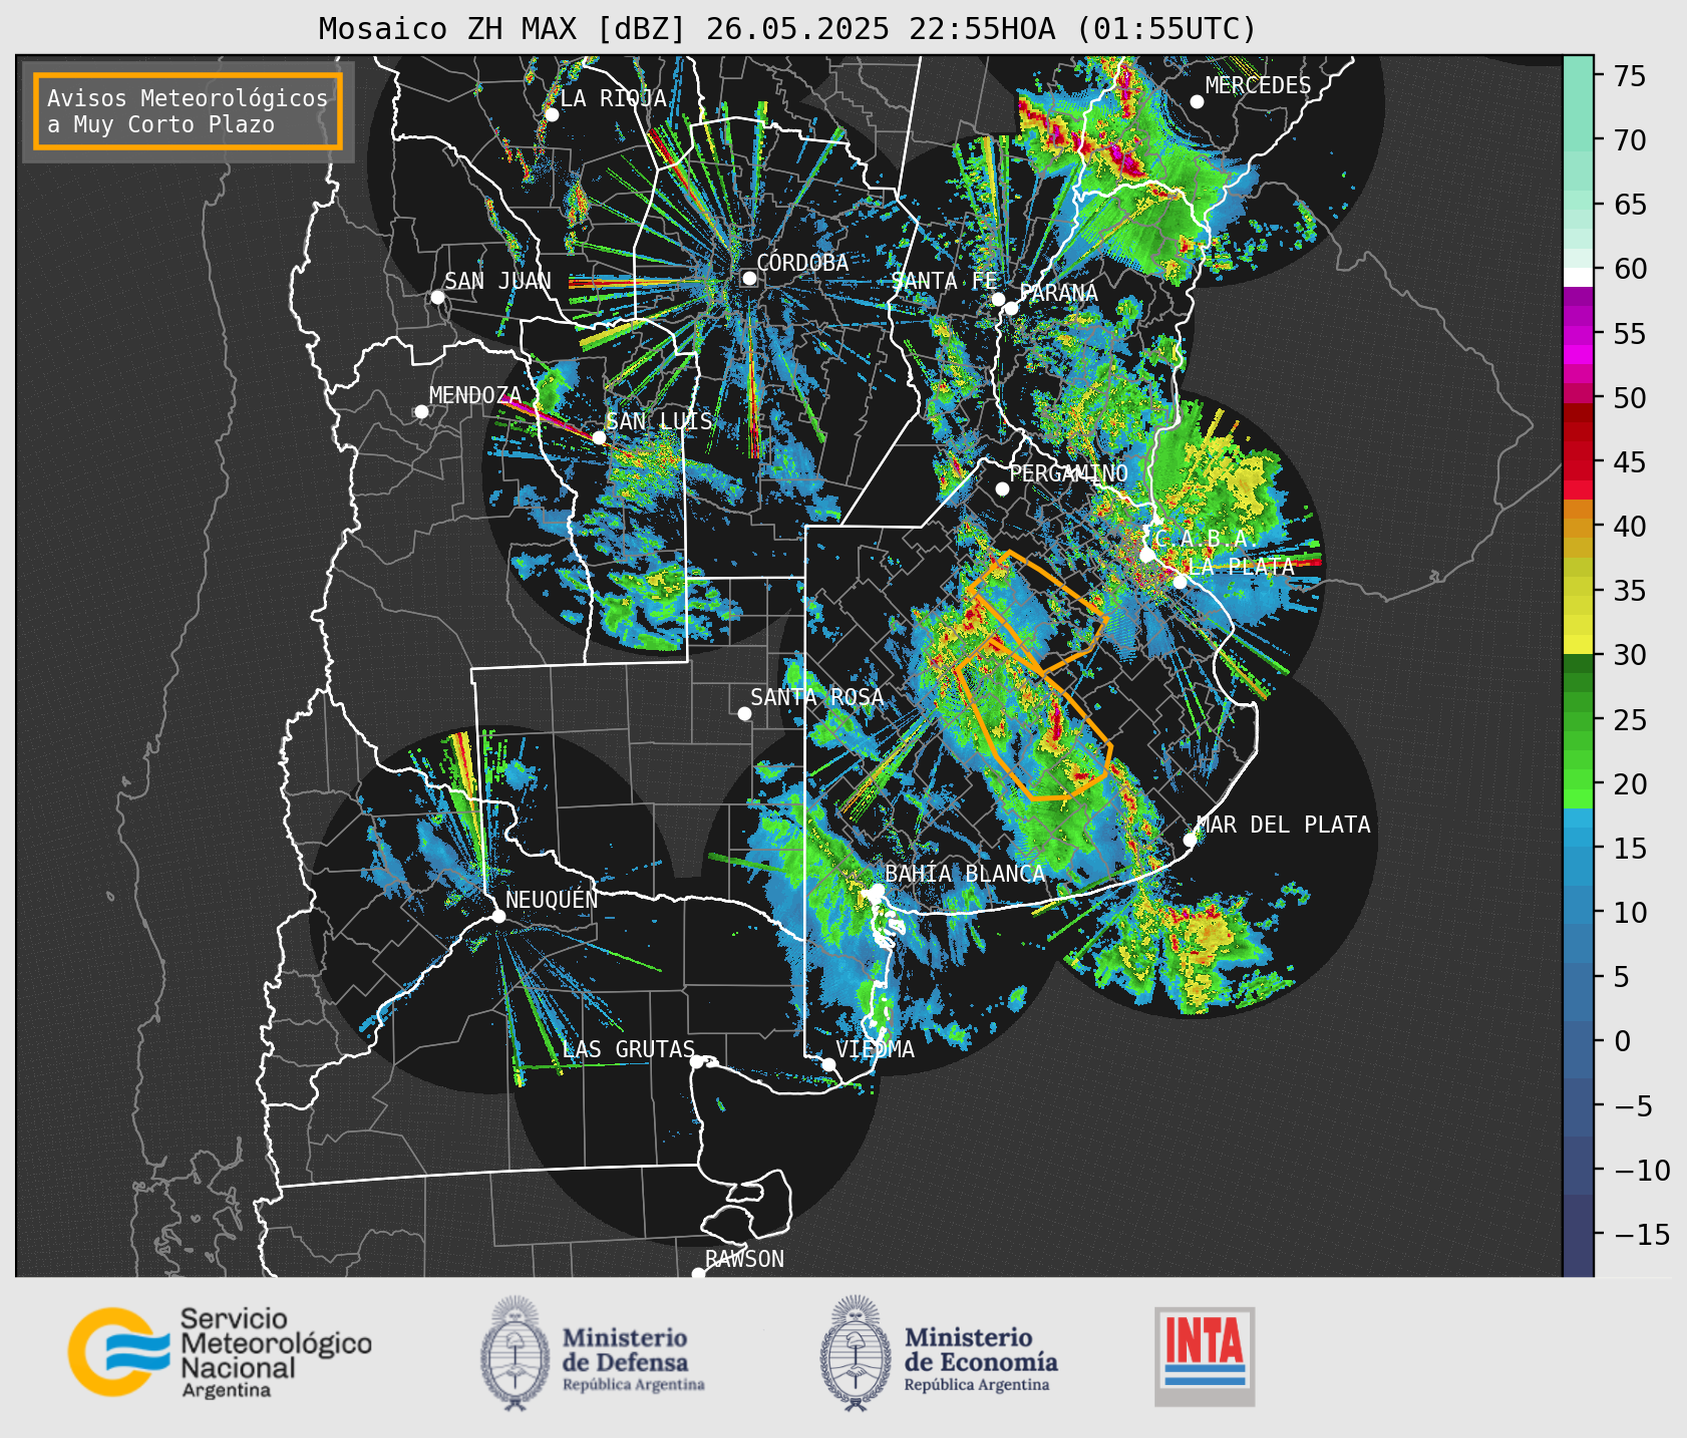
Task: Click the NEUQUÉN city label
Action: tap(552, 900)
